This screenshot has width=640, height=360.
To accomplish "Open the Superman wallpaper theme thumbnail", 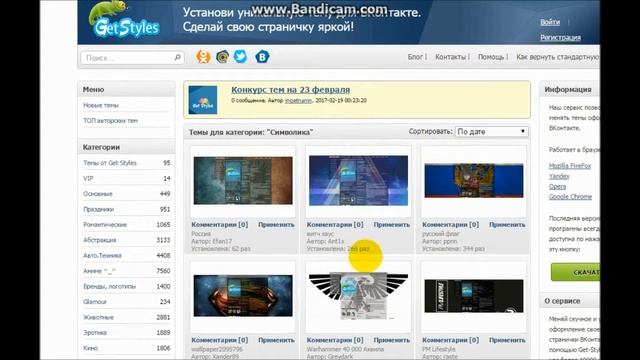I will (x=243, y=296).
